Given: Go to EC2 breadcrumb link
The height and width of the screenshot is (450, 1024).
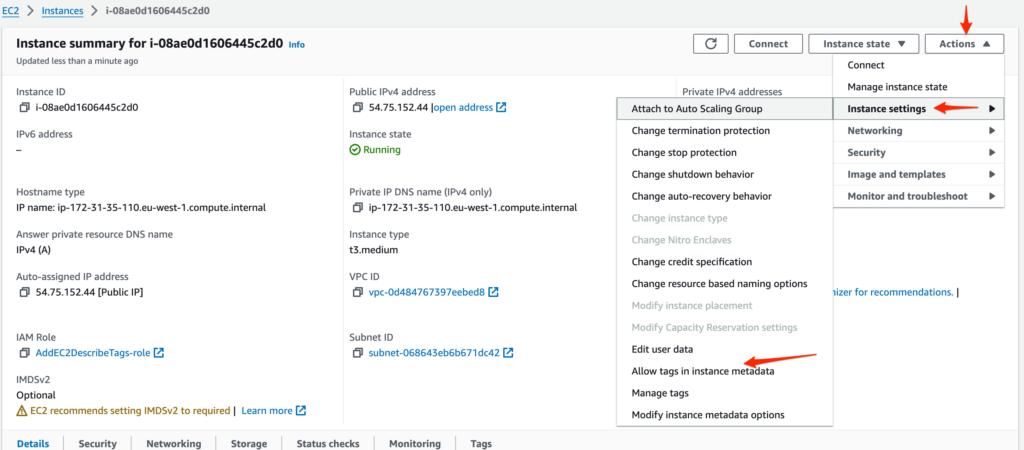Looking at the screenshot, I should (10, 11).
